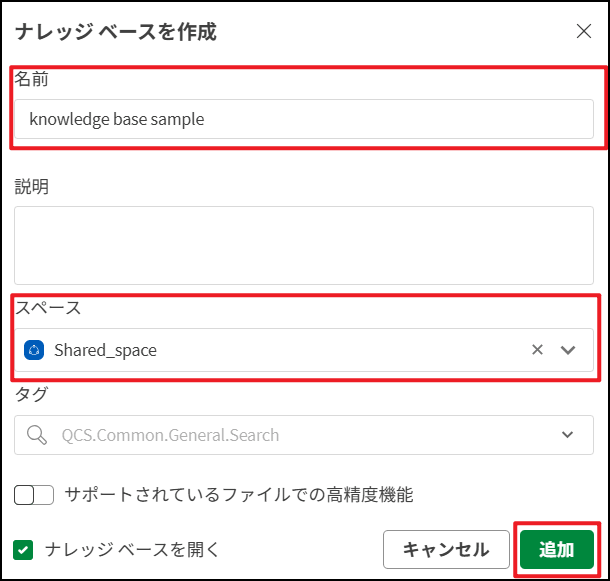Click the magnifier icon in タグ field
This screenshot has width=610, height=581.
coord(37,435)
